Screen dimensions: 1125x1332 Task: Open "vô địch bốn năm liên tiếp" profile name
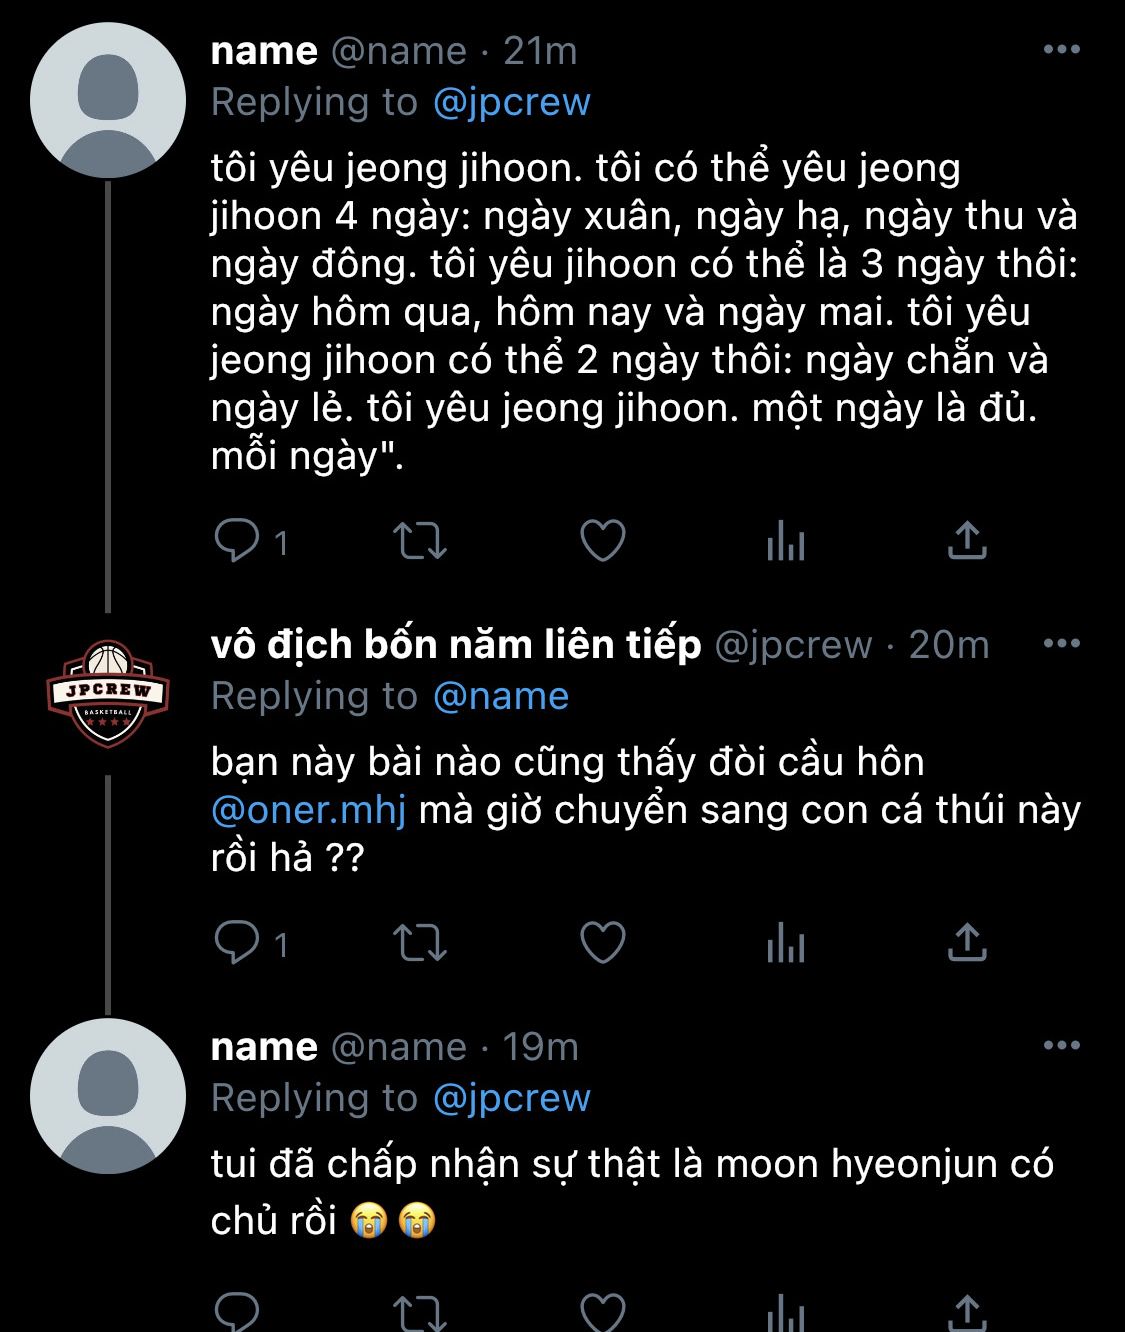click(x=456, y=645)
